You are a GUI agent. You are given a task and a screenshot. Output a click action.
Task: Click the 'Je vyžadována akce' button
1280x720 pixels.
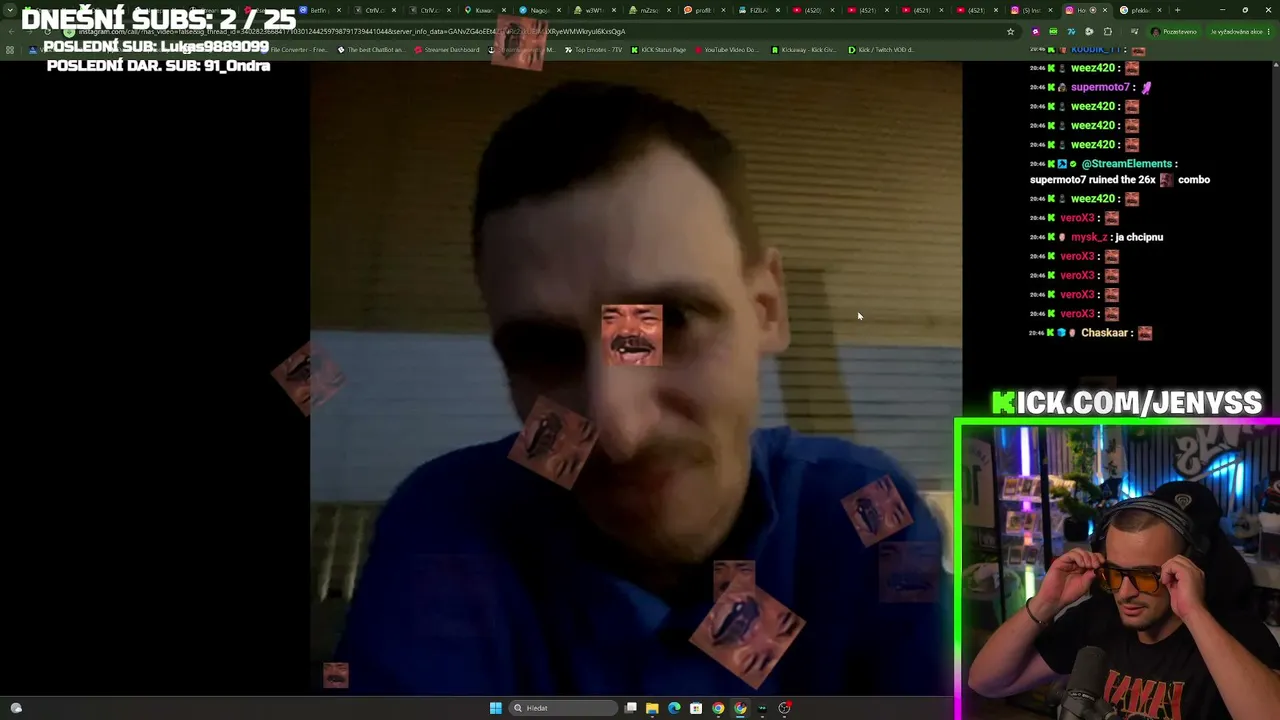pos(1239,31)
